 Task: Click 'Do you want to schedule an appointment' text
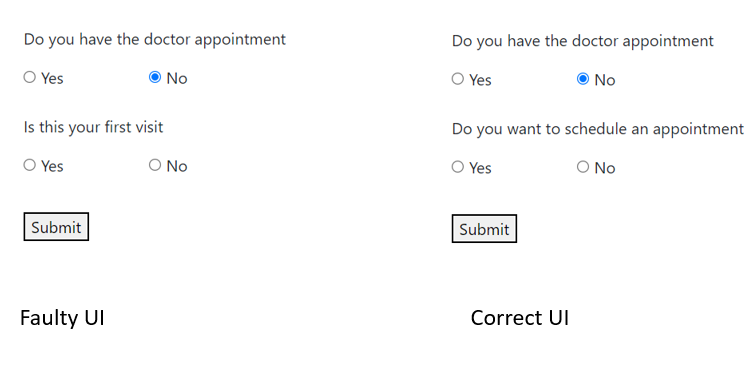click(x=598, y=129)
